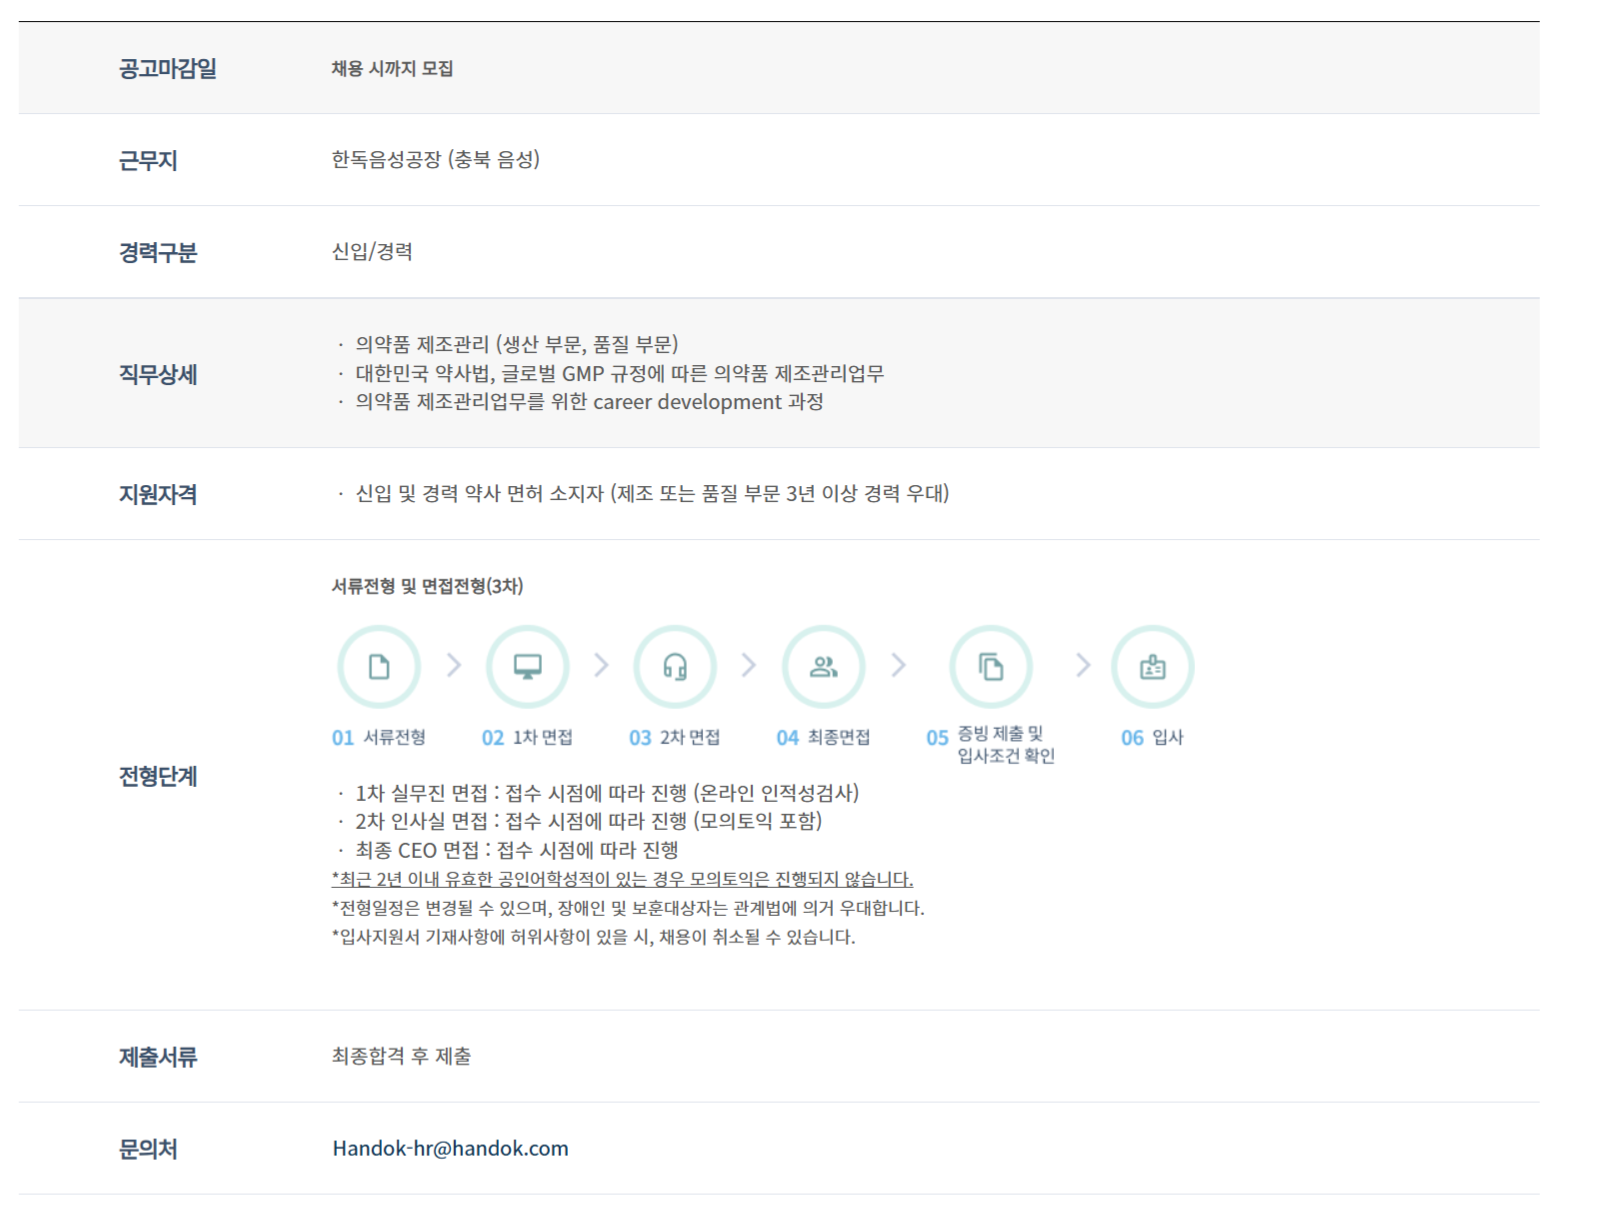The image size is (1600, 1210).
Task: Click the underlined mock TOEIC exemption notice
Action: (x=622, y=879)
